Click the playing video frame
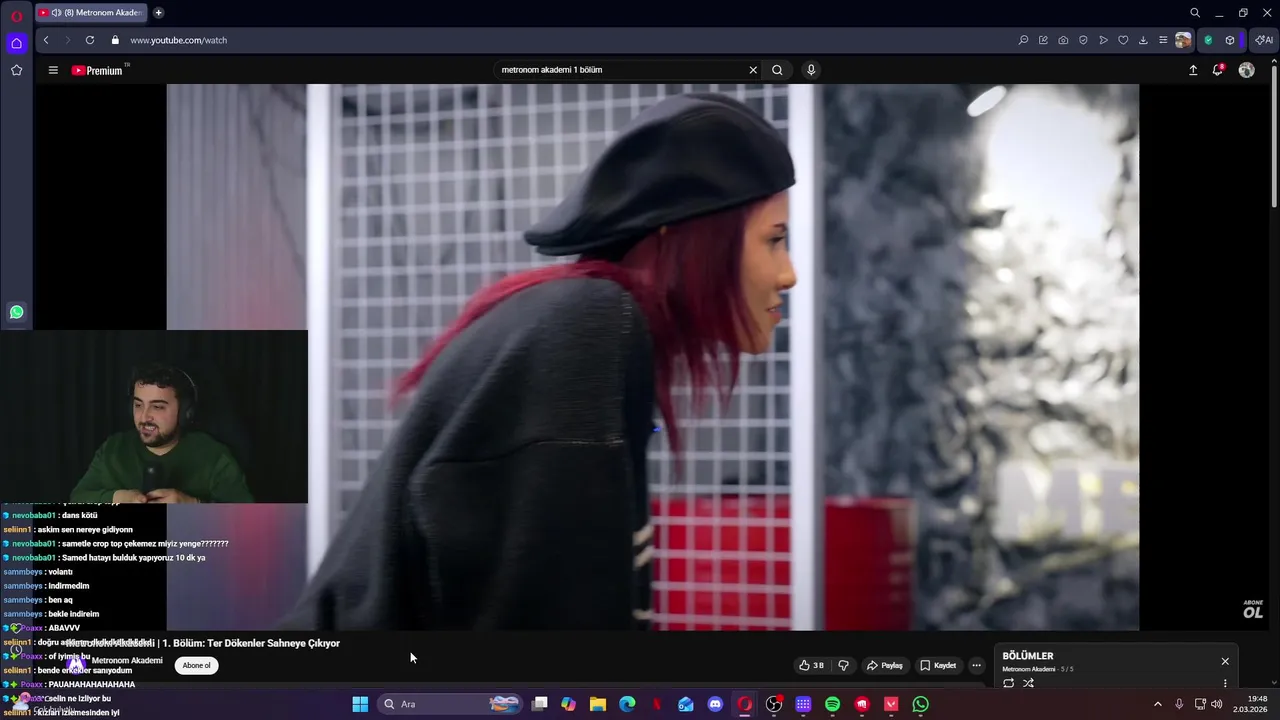Screen dimensions: 1280x720 pos(652,357)
